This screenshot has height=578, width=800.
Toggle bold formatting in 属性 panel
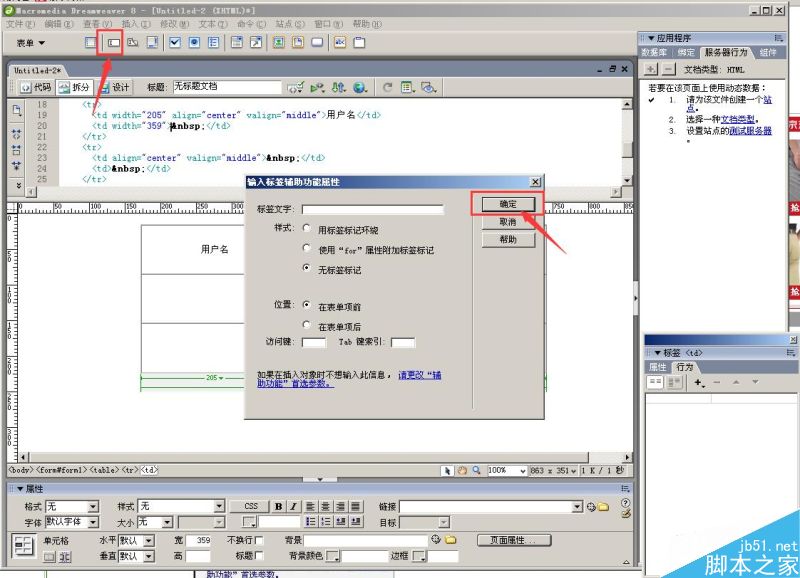[278, 507]
